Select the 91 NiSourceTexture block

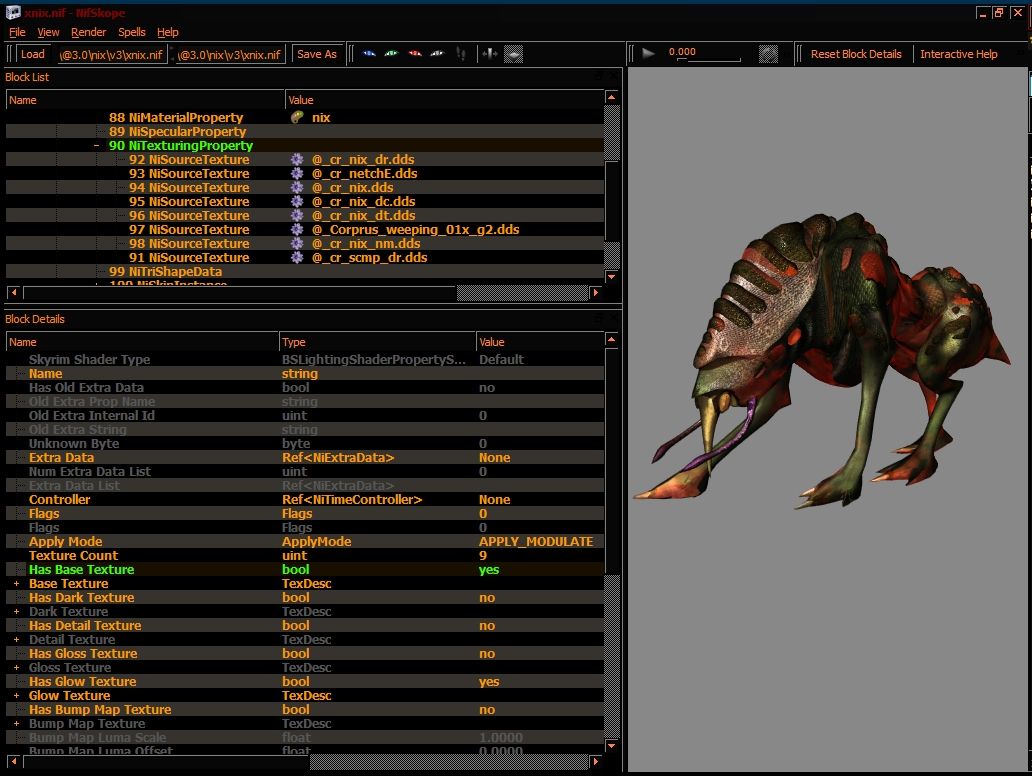189,257
